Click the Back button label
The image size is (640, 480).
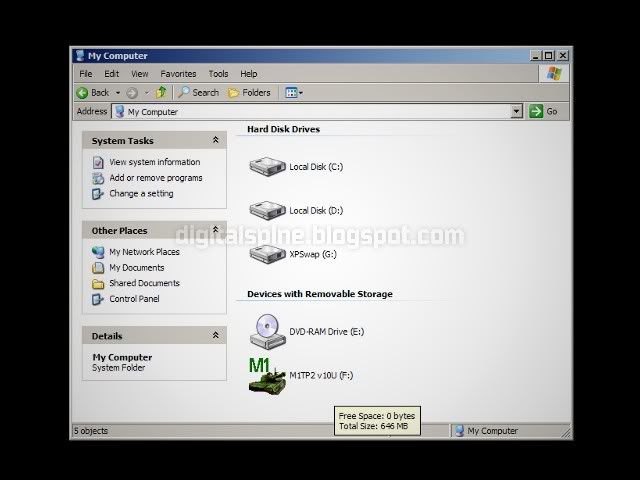pyautogui.click(x=100, y=93)
